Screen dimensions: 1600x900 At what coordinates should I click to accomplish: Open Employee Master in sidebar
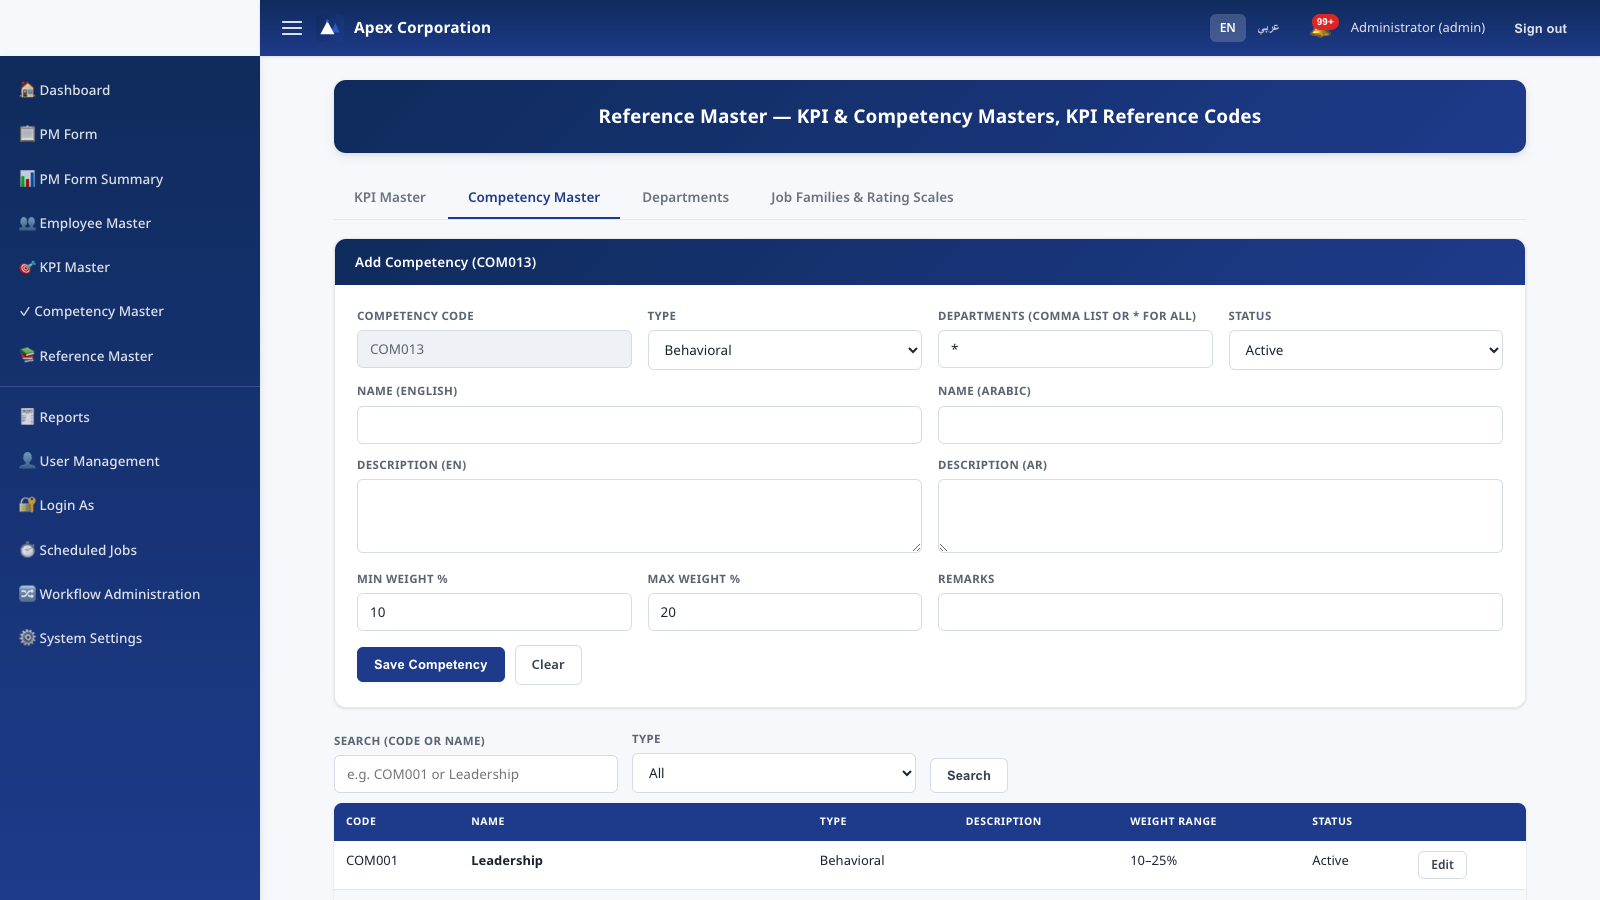130,223
